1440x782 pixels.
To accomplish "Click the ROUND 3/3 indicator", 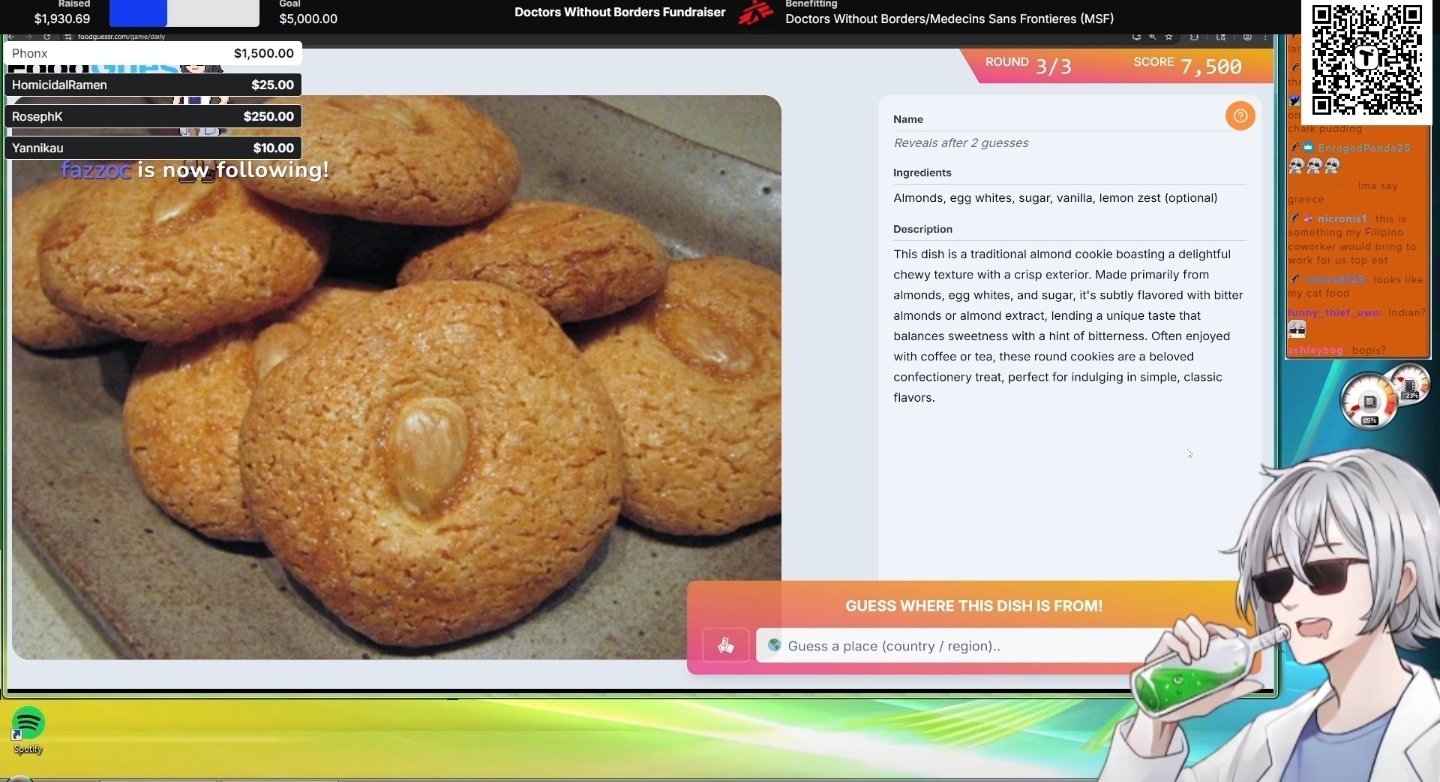I will click(1028, 66).
